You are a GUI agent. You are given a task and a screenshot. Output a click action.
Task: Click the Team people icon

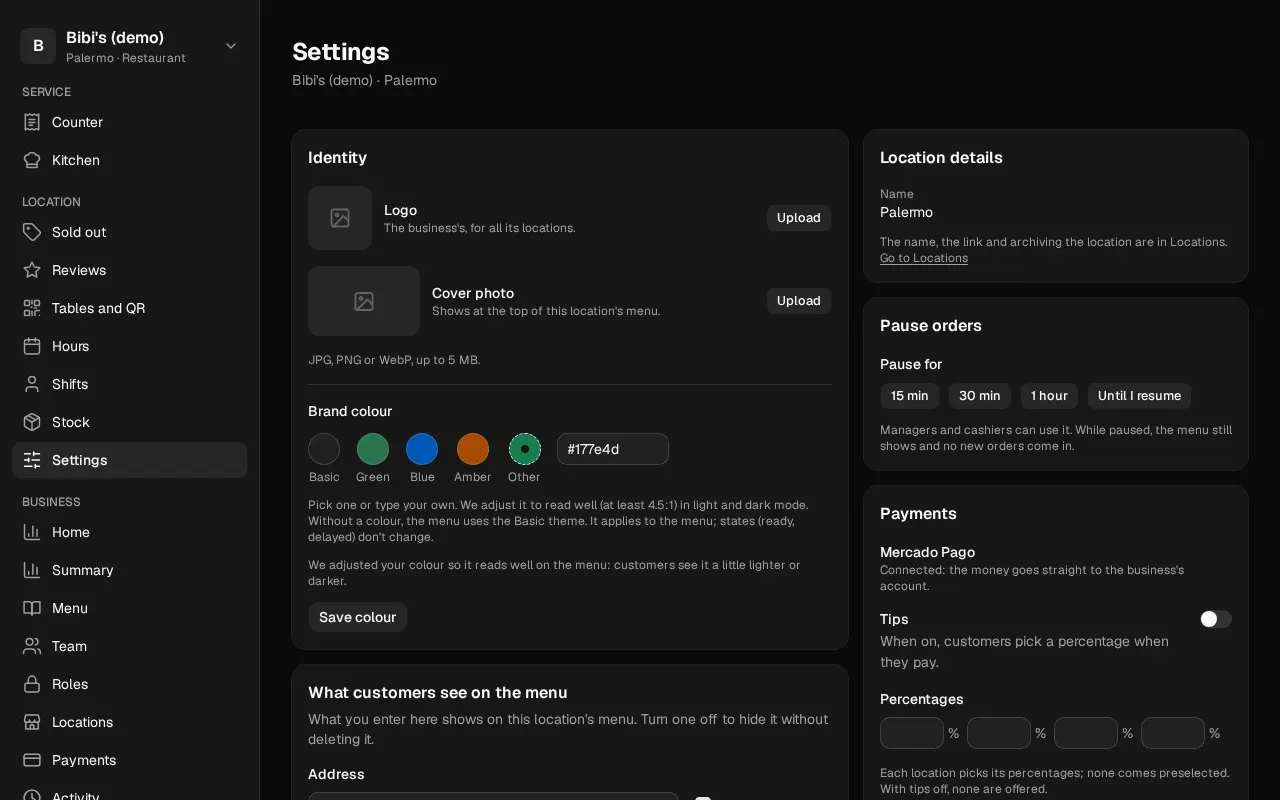pyautogui.click(x=32, y=646)
